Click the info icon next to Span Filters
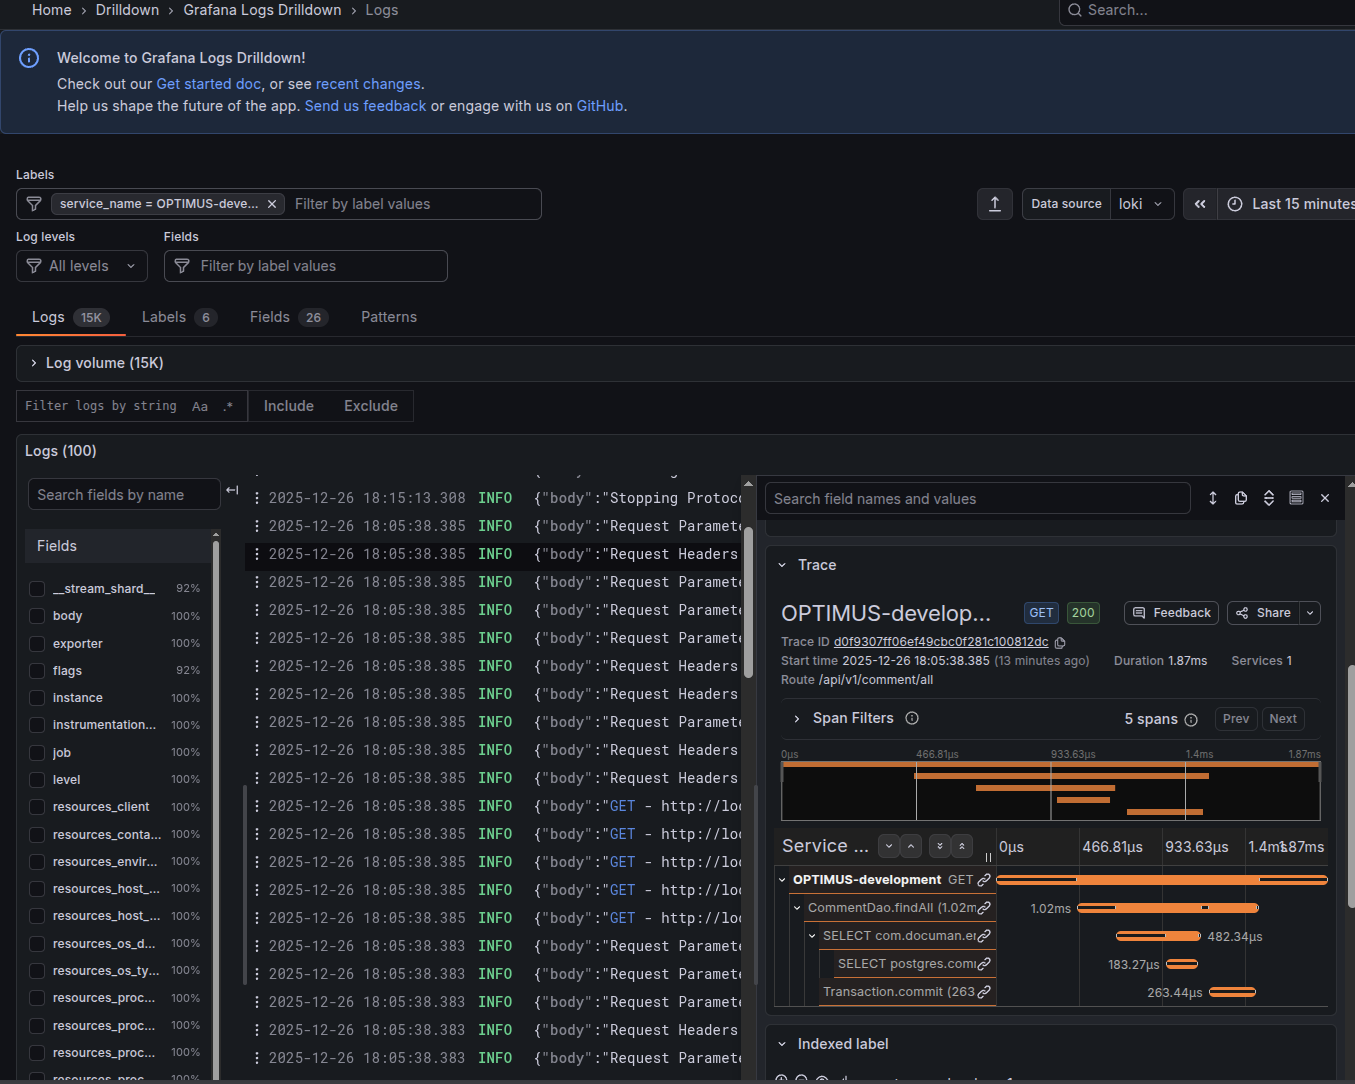The width and height of the screenshot is (1355, 1084). [x=912, y=718]
